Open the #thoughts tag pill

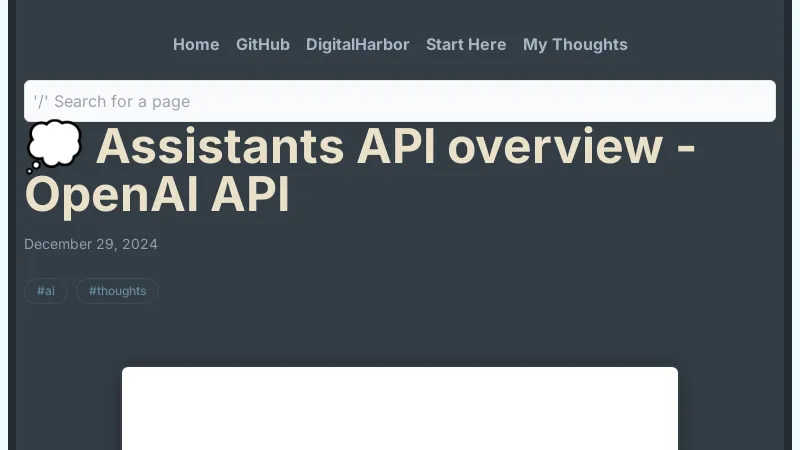117,291
